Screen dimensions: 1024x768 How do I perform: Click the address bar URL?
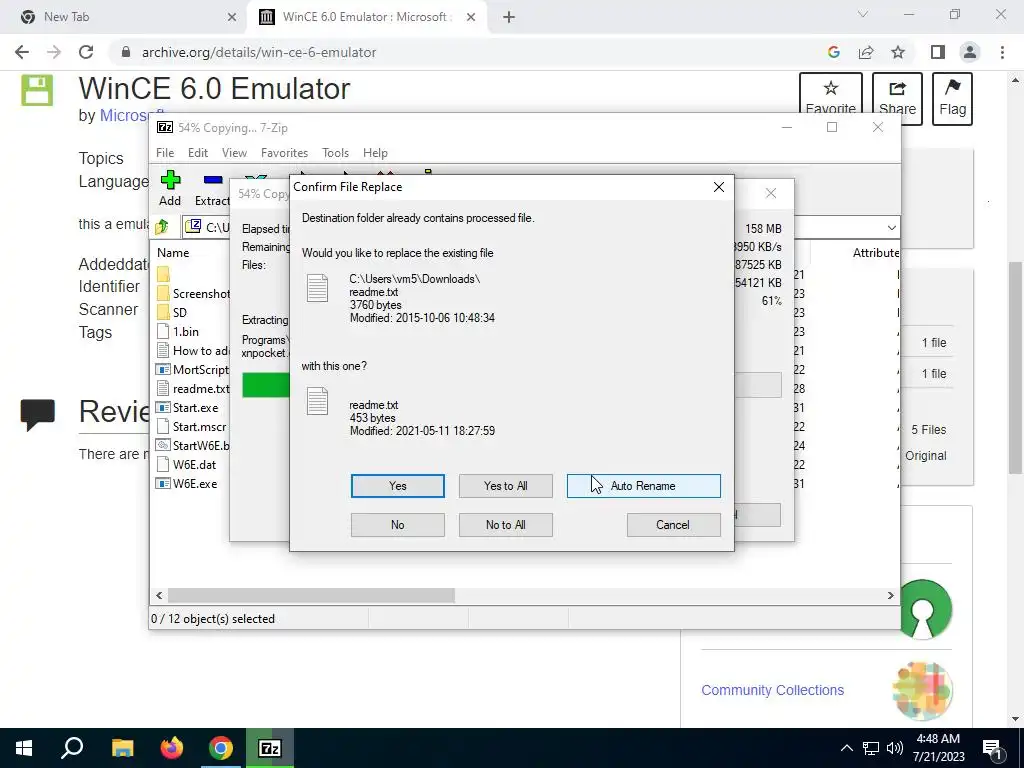tap(259, 52)
